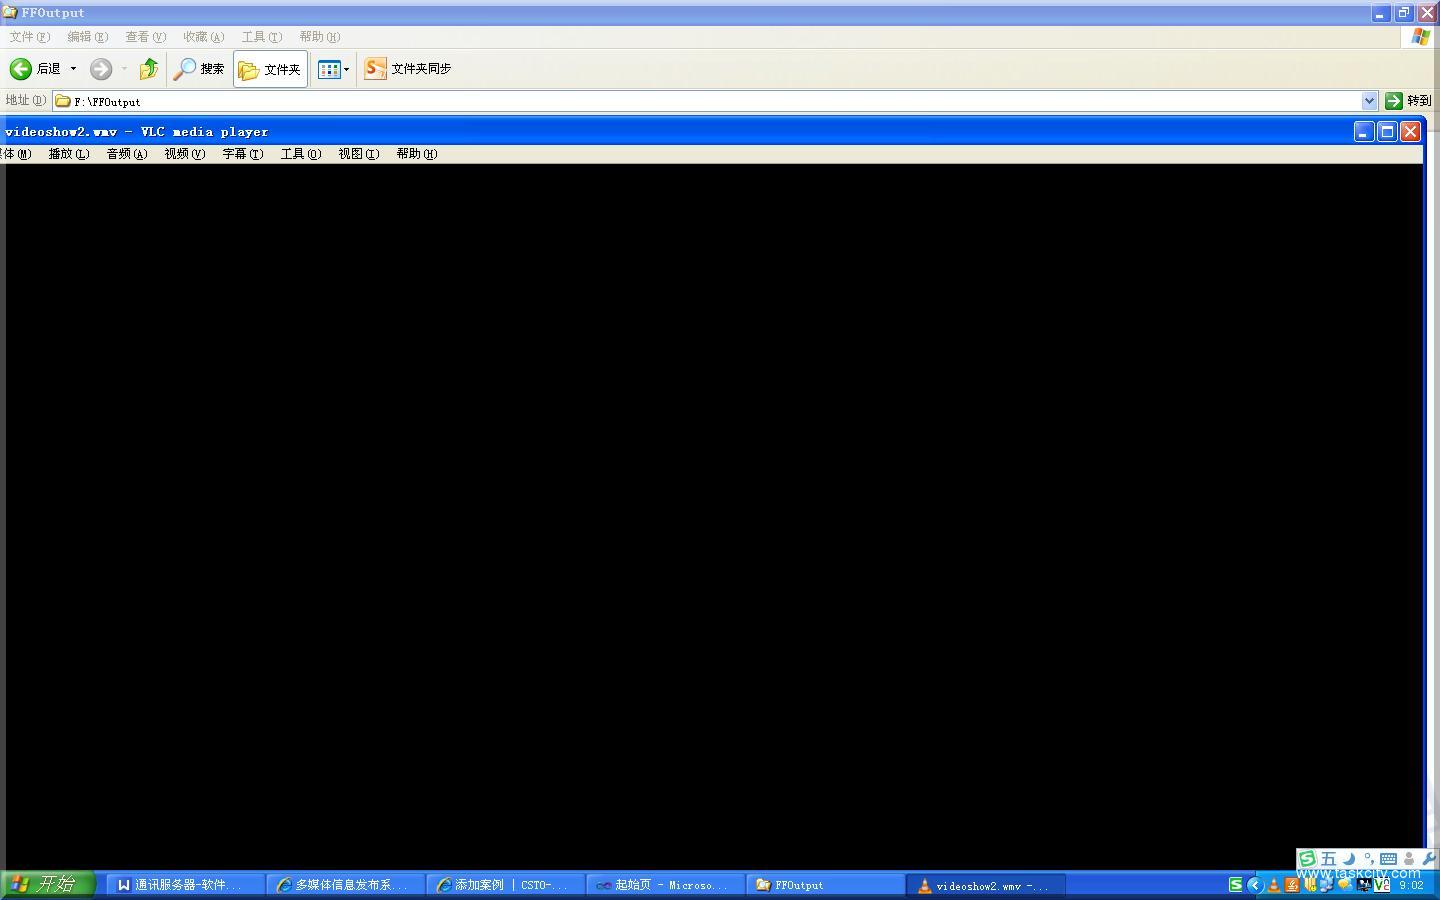Open soft keyboard icon on IME bar
Image resolution: width=1440 pixels, height=900 pixels.
click(1388, 859)
